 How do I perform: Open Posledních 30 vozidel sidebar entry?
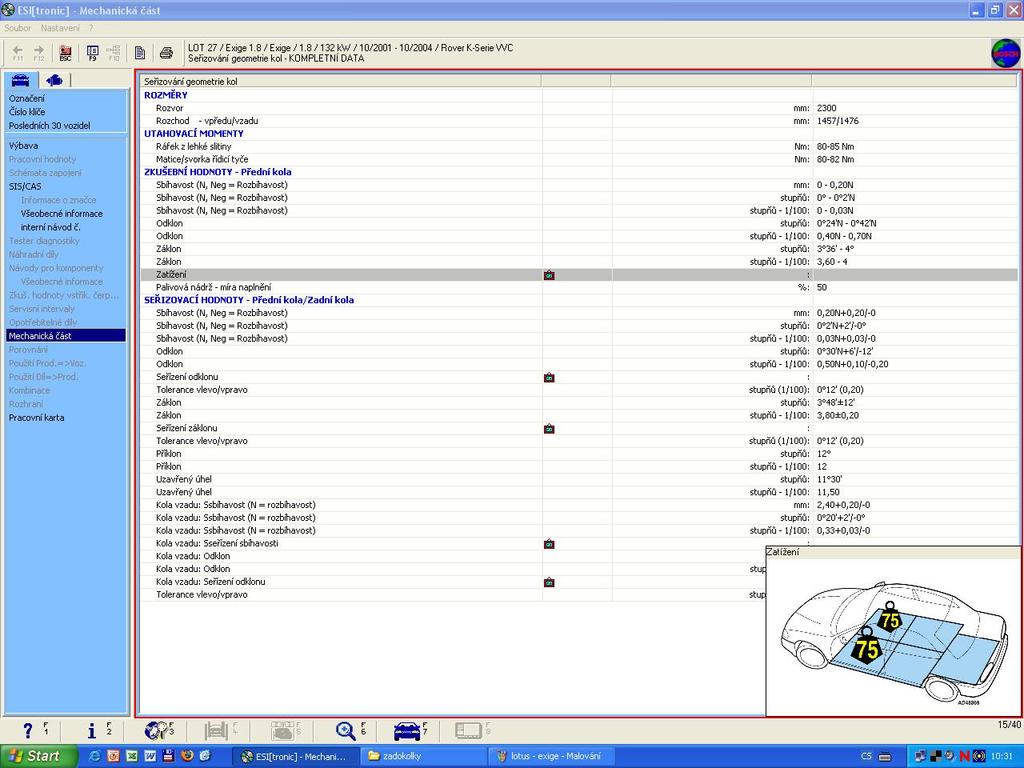(49, 125)
